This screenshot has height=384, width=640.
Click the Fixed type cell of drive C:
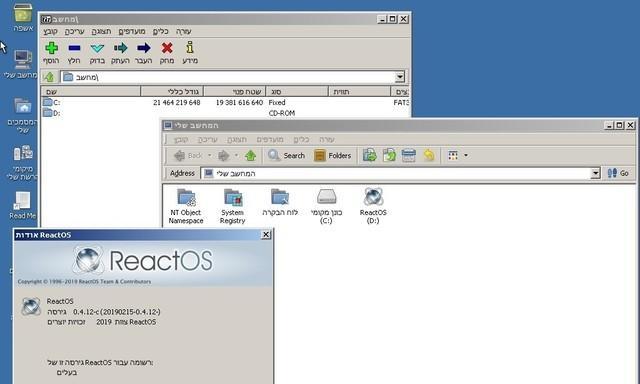click(277, 102)
